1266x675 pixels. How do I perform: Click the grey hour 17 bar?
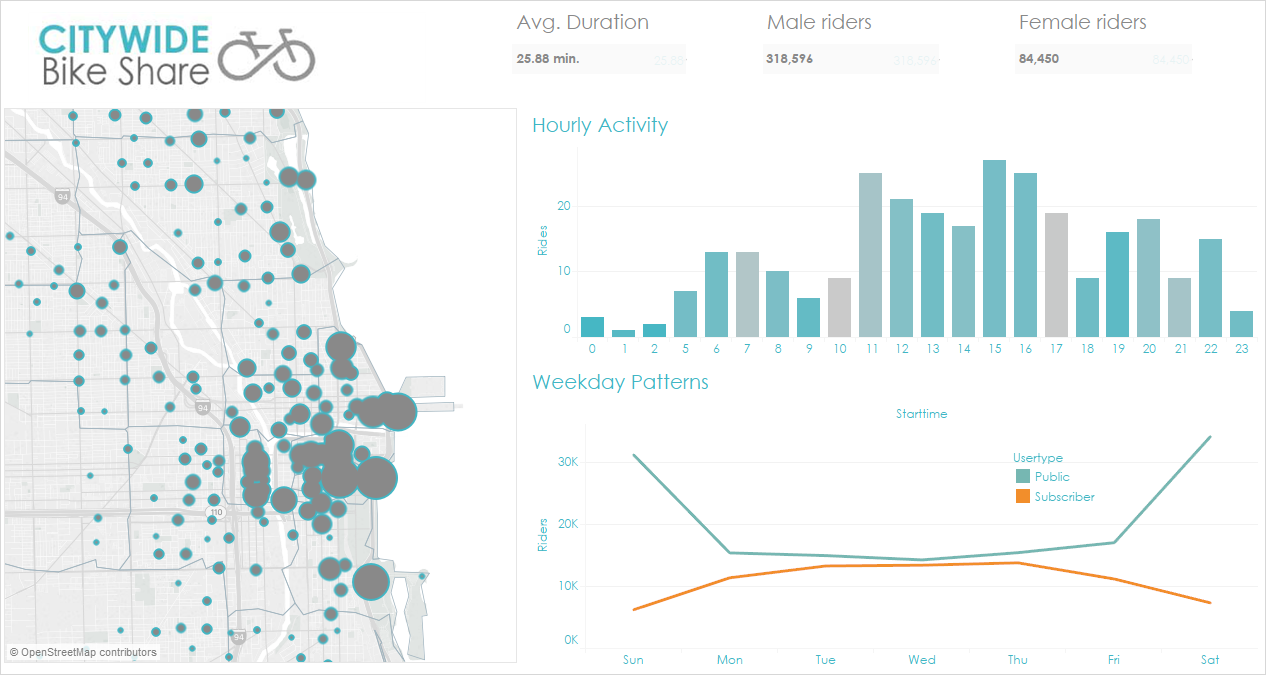[x=1056, y=275]
